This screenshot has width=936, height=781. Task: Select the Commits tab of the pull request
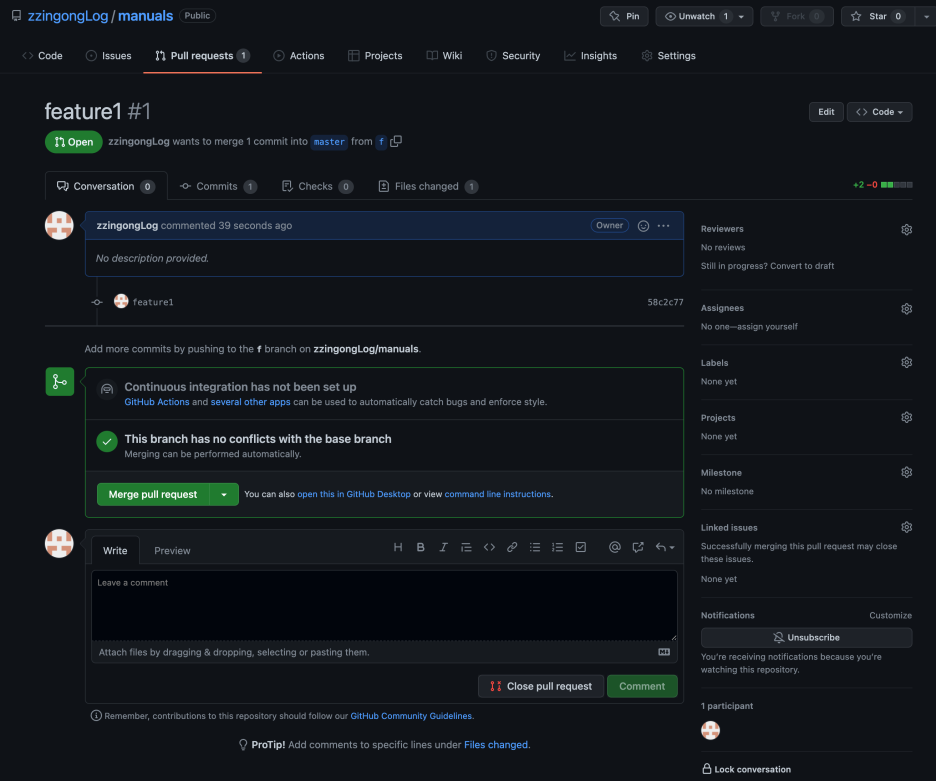pyautogui.click(x=218, y=186)
